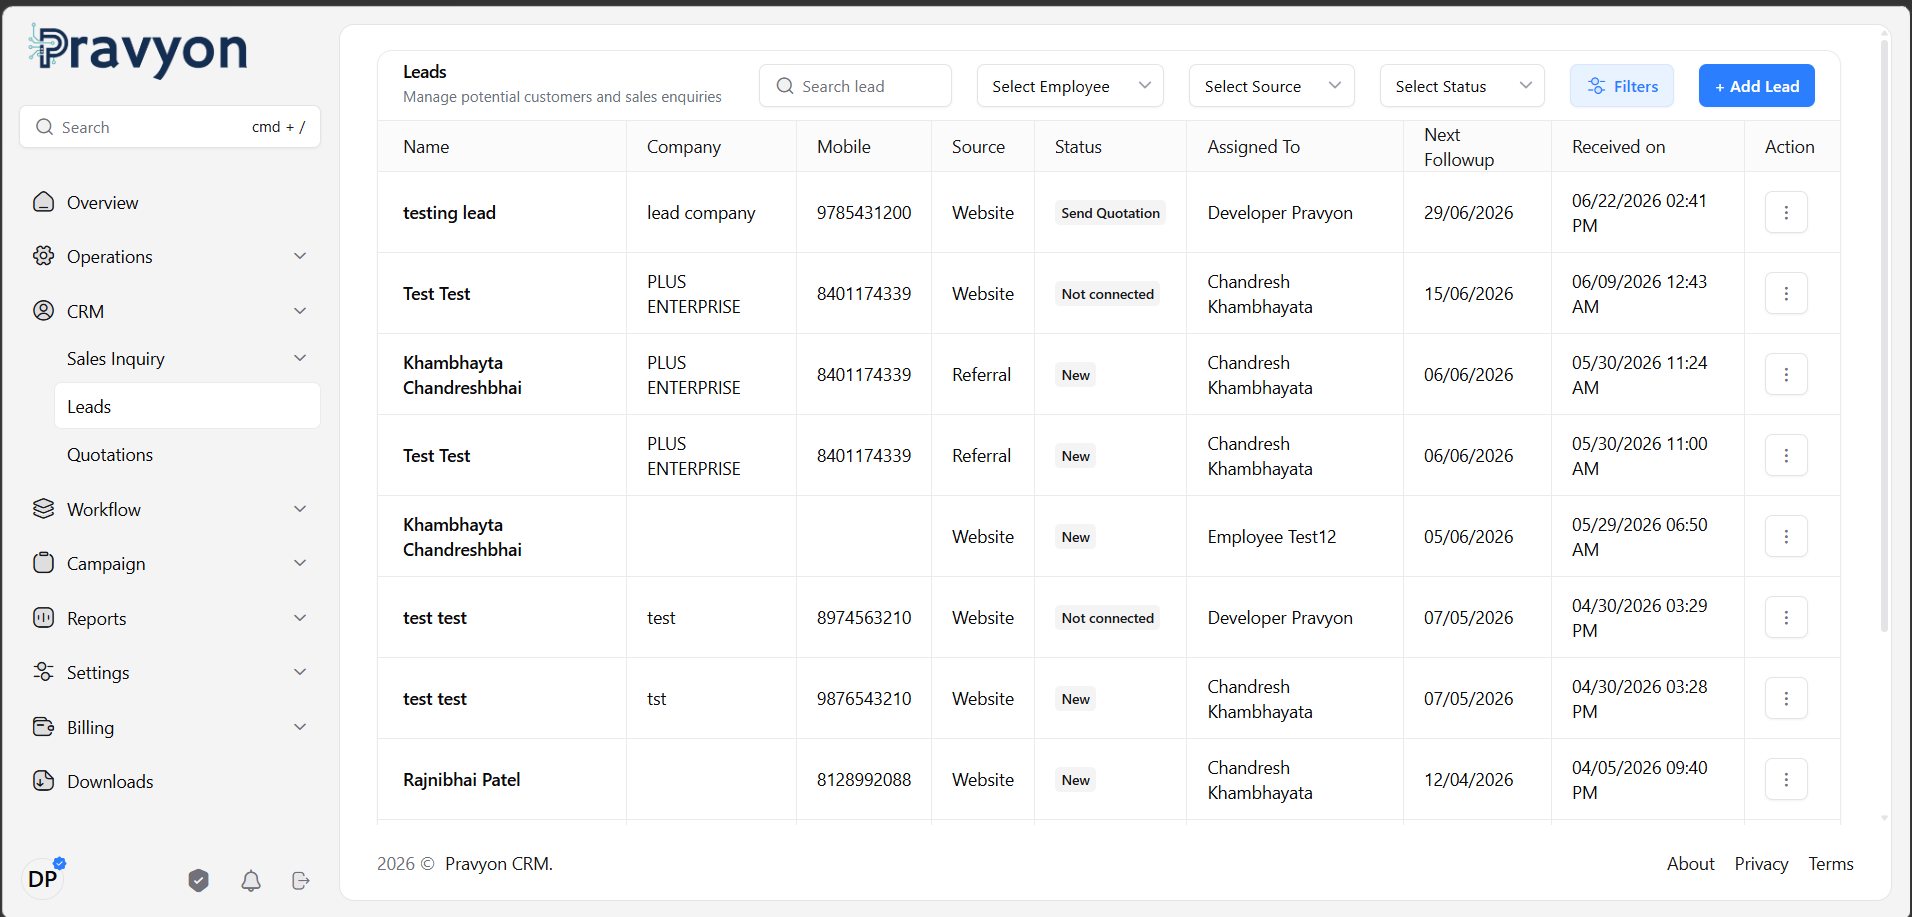Click the Downloads icon in sidebar
Viewport: 1912px width, 917px height.
[43, 781]
